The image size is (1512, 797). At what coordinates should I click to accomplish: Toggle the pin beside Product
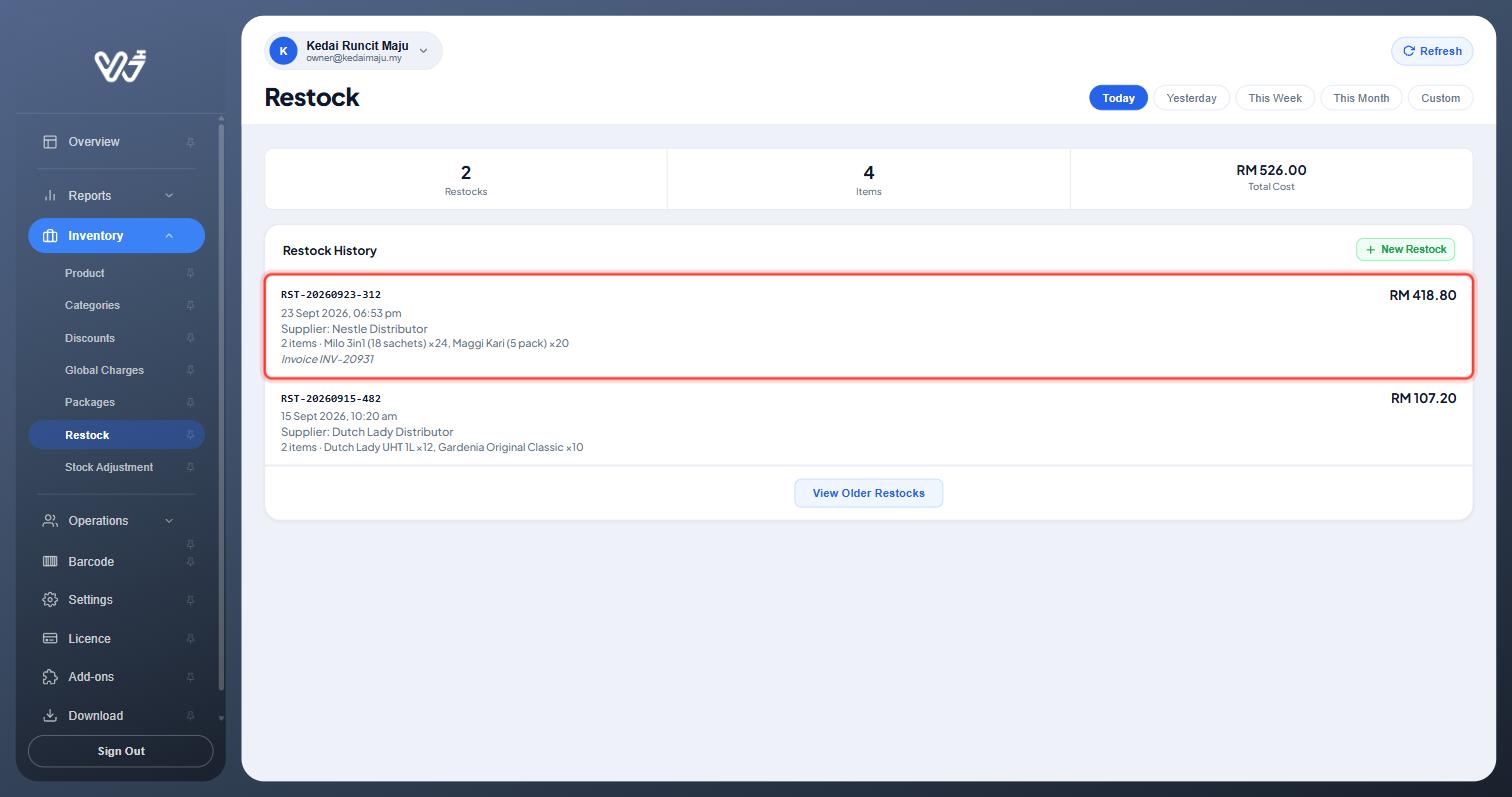pos(190,273)
